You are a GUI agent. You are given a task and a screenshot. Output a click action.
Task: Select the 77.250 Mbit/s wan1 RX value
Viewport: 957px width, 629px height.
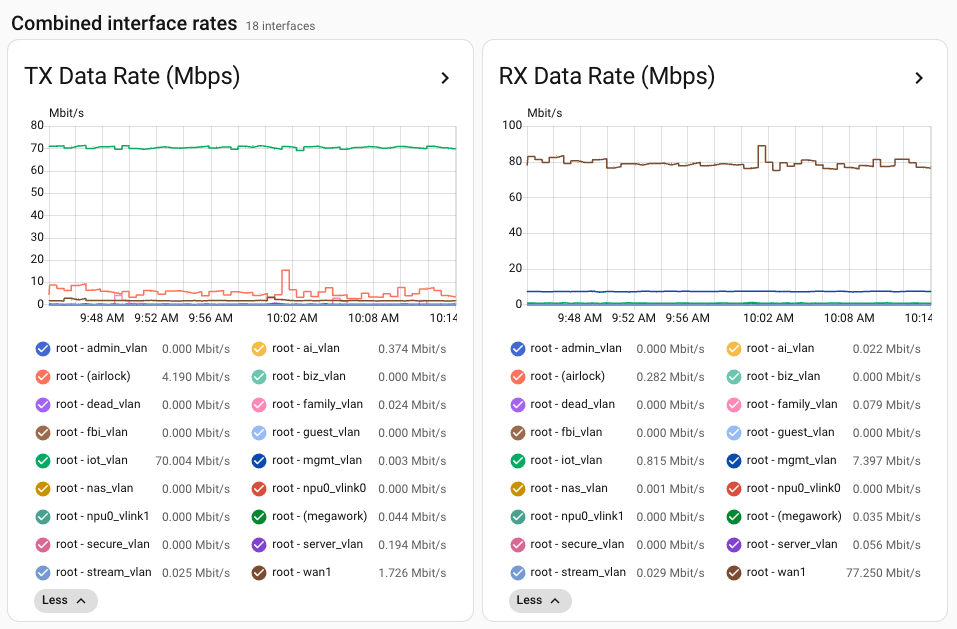tap(883, 573)
